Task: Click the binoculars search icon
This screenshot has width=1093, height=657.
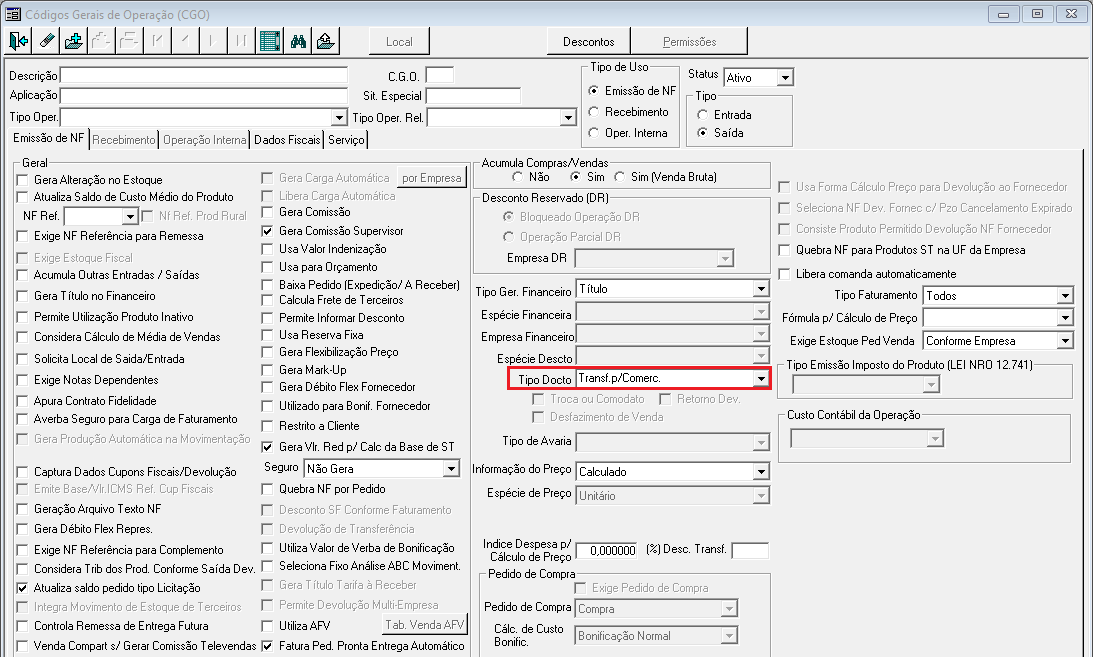Action: click(x=298, y=42)
